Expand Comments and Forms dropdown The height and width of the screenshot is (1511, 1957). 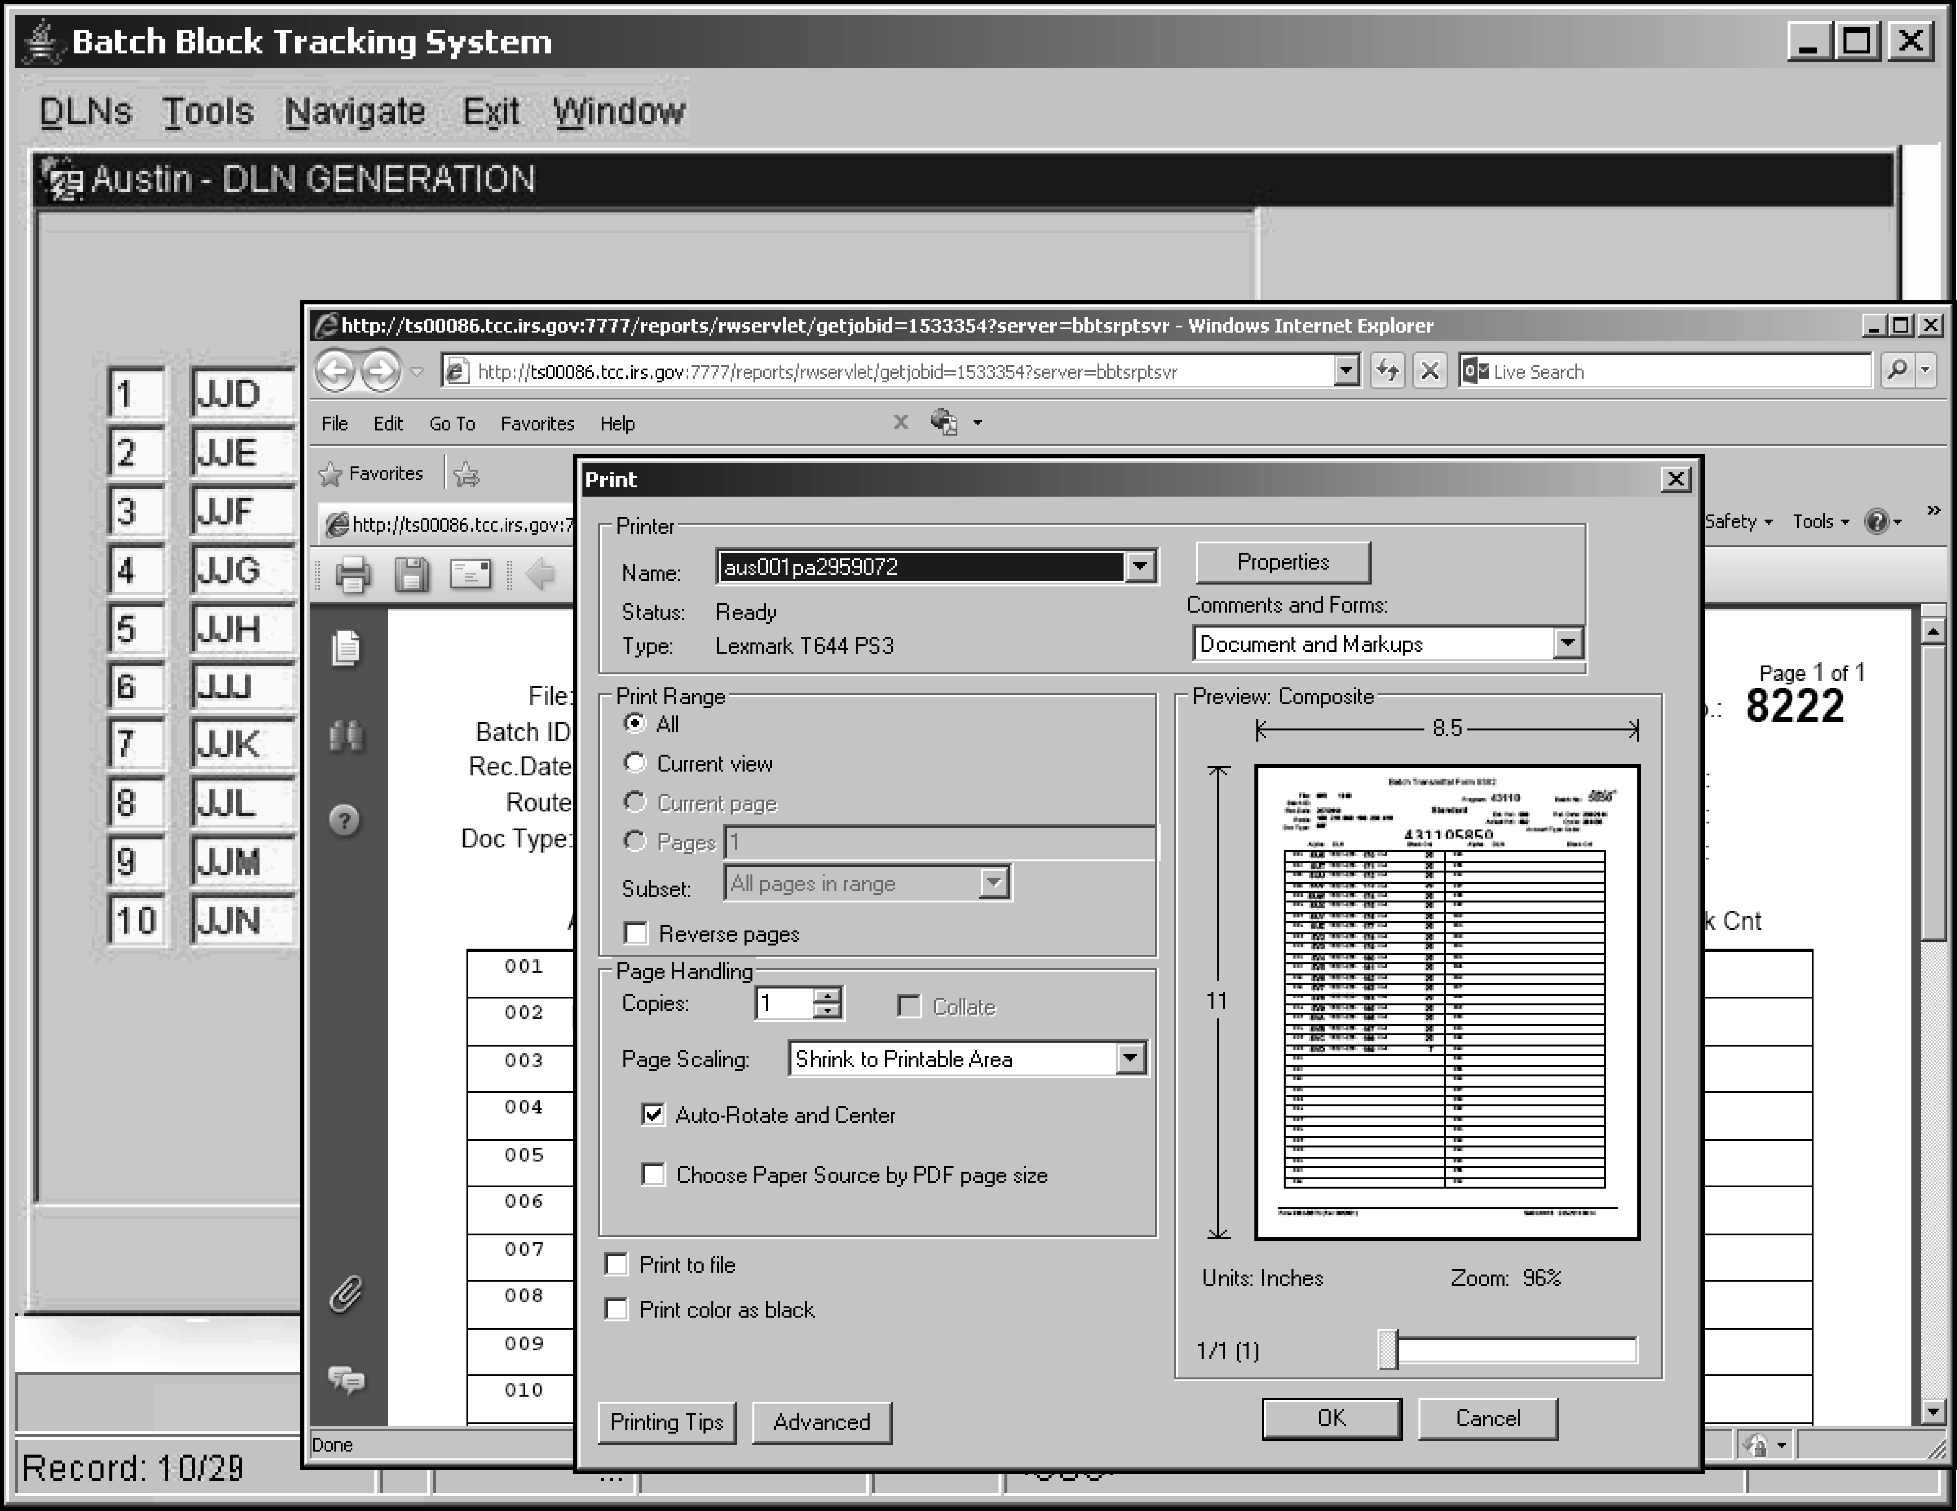[1567, 644]
